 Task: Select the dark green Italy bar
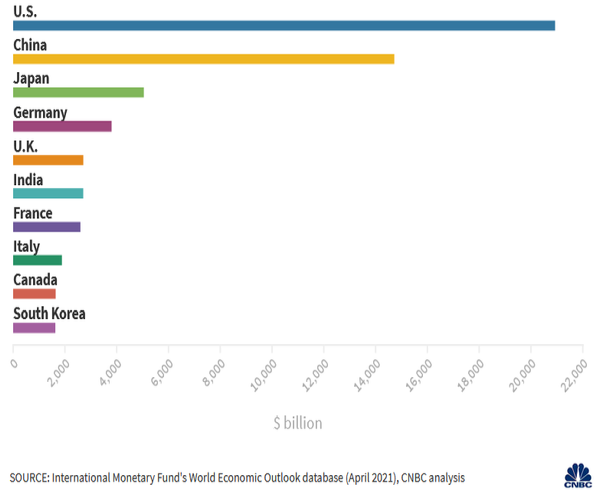(37, 260)
